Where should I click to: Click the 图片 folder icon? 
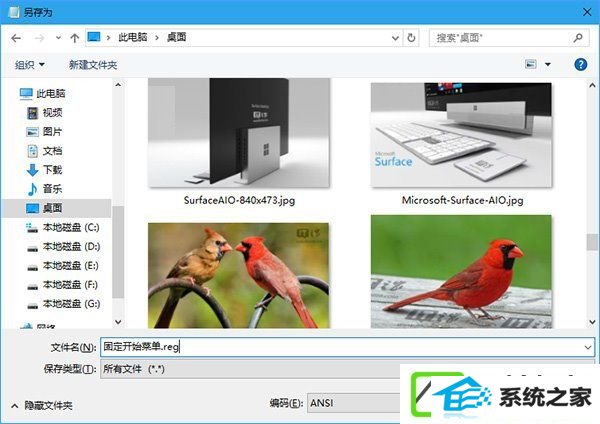[33, 132]
